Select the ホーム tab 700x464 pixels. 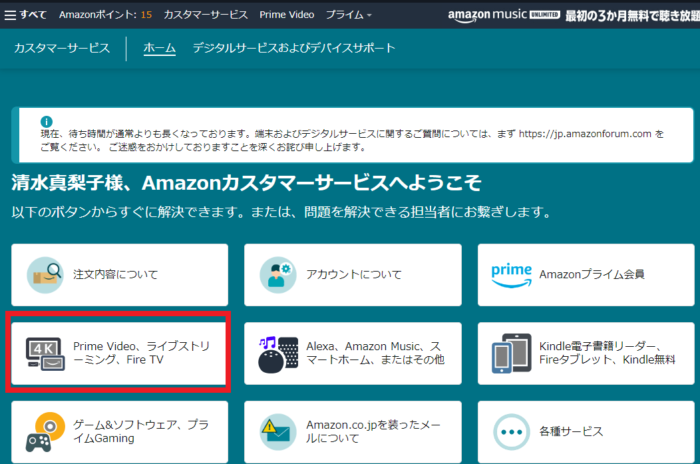point(159,48)
